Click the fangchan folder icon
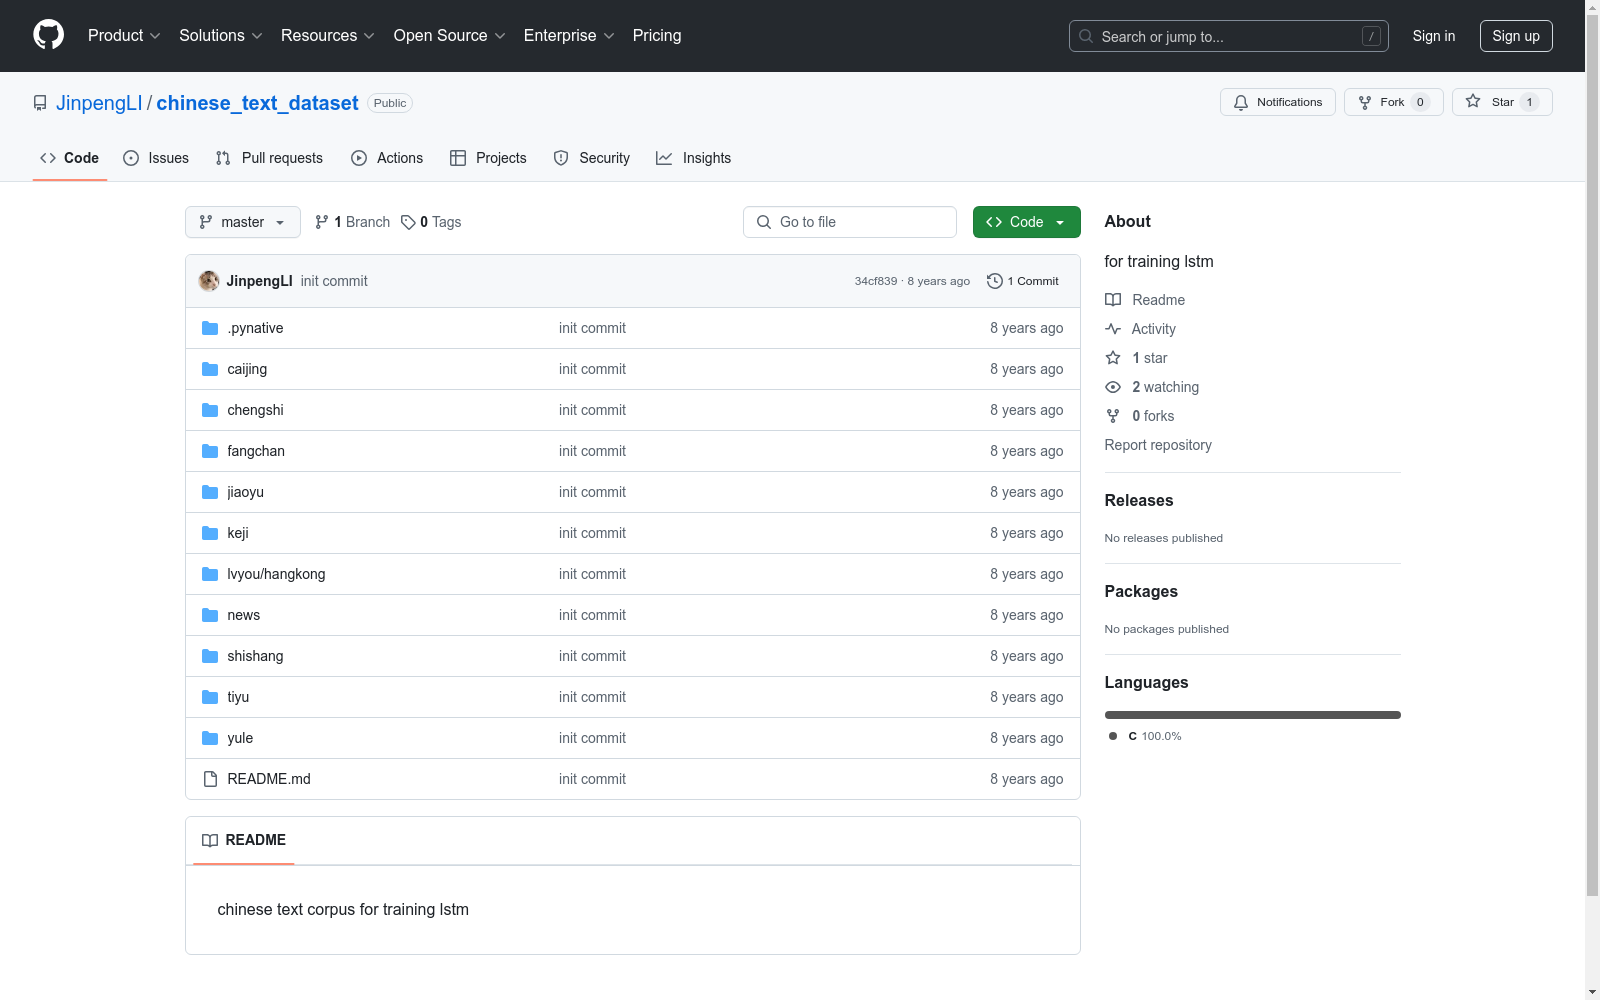 click(210, 451)
